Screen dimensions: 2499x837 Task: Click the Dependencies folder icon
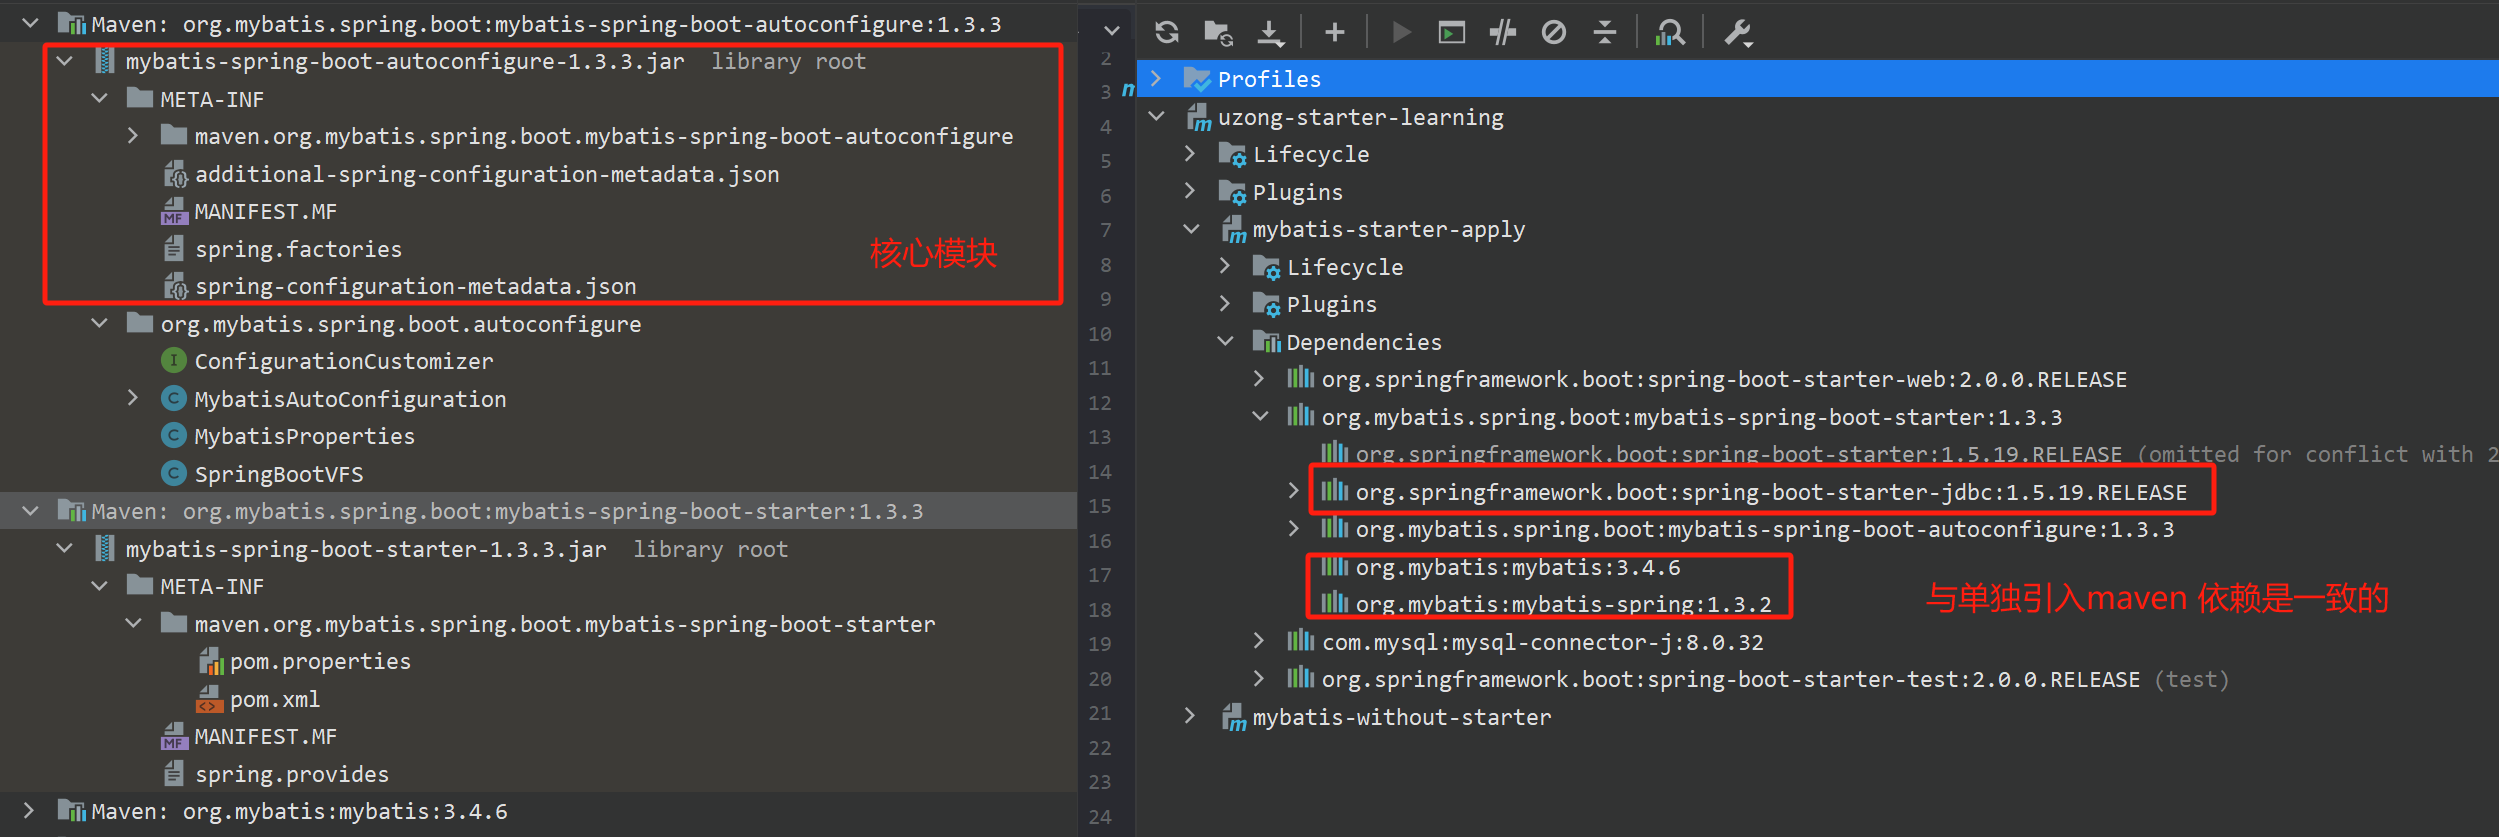(1267, 342)
